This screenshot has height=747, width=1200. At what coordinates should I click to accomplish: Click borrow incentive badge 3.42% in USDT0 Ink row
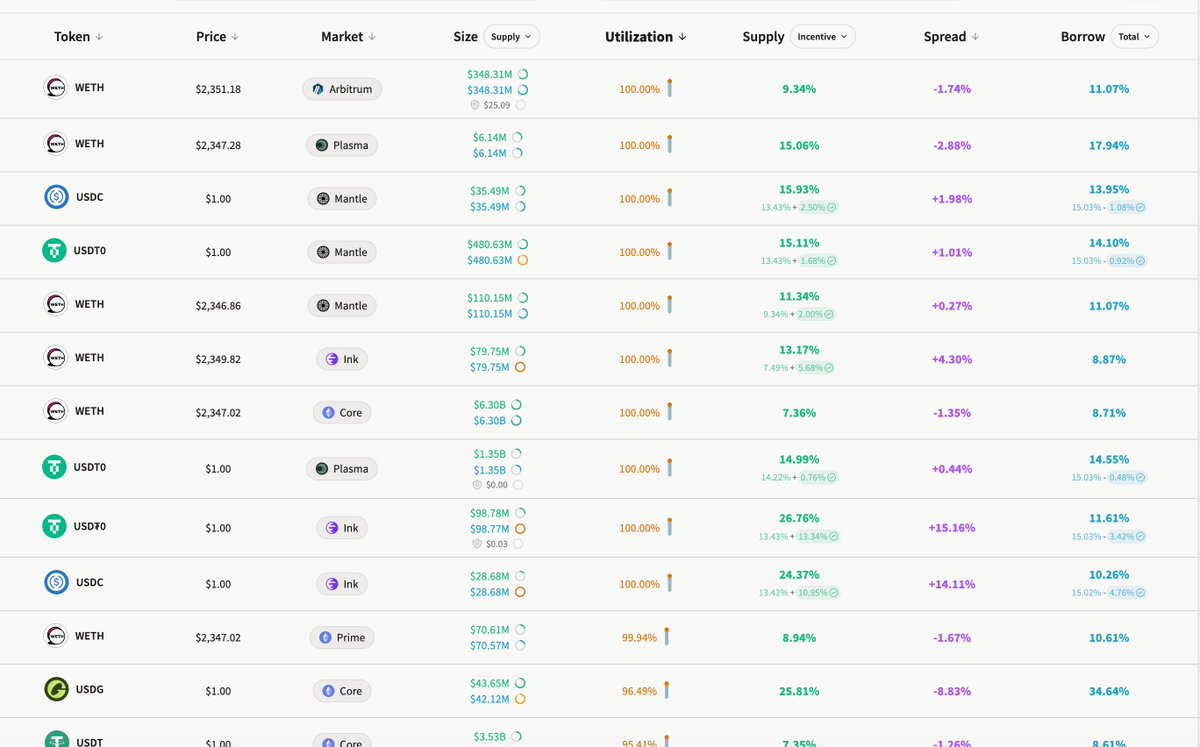click(1127, 536)
